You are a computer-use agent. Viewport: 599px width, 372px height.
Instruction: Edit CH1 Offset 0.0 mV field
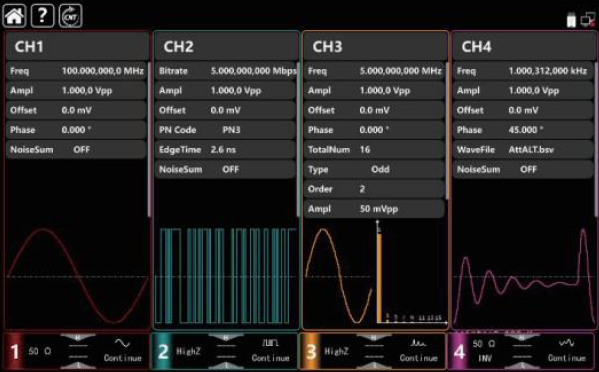click(76, 110)
